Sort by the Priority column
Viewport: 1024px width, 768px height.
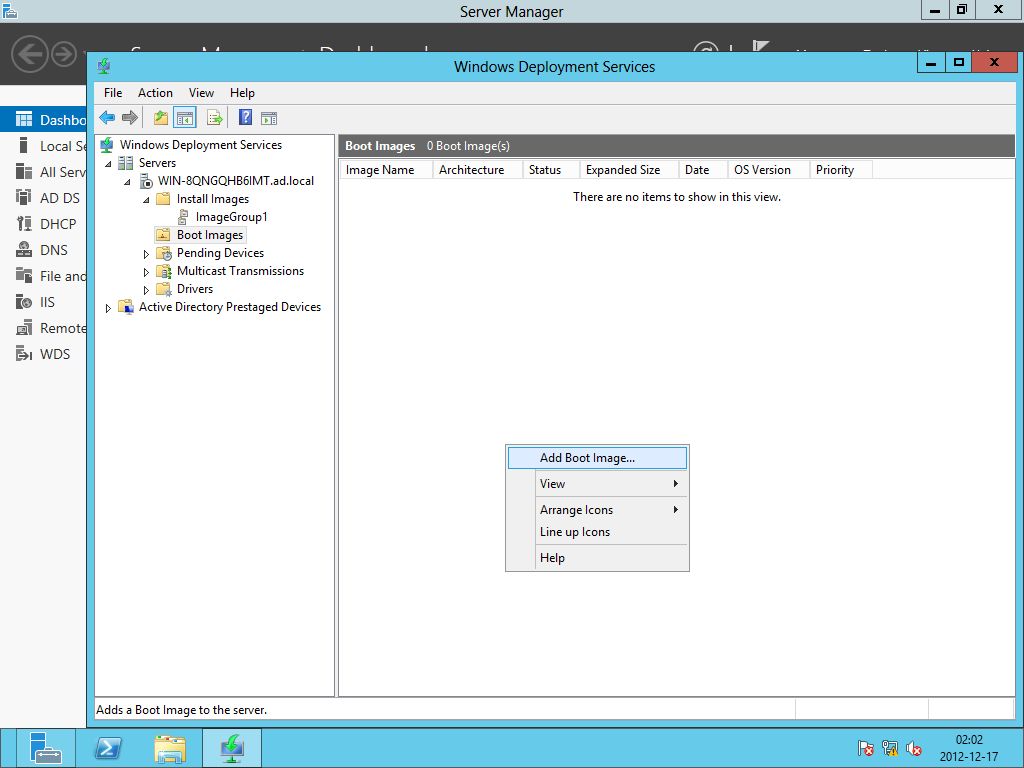coord(841,170)
